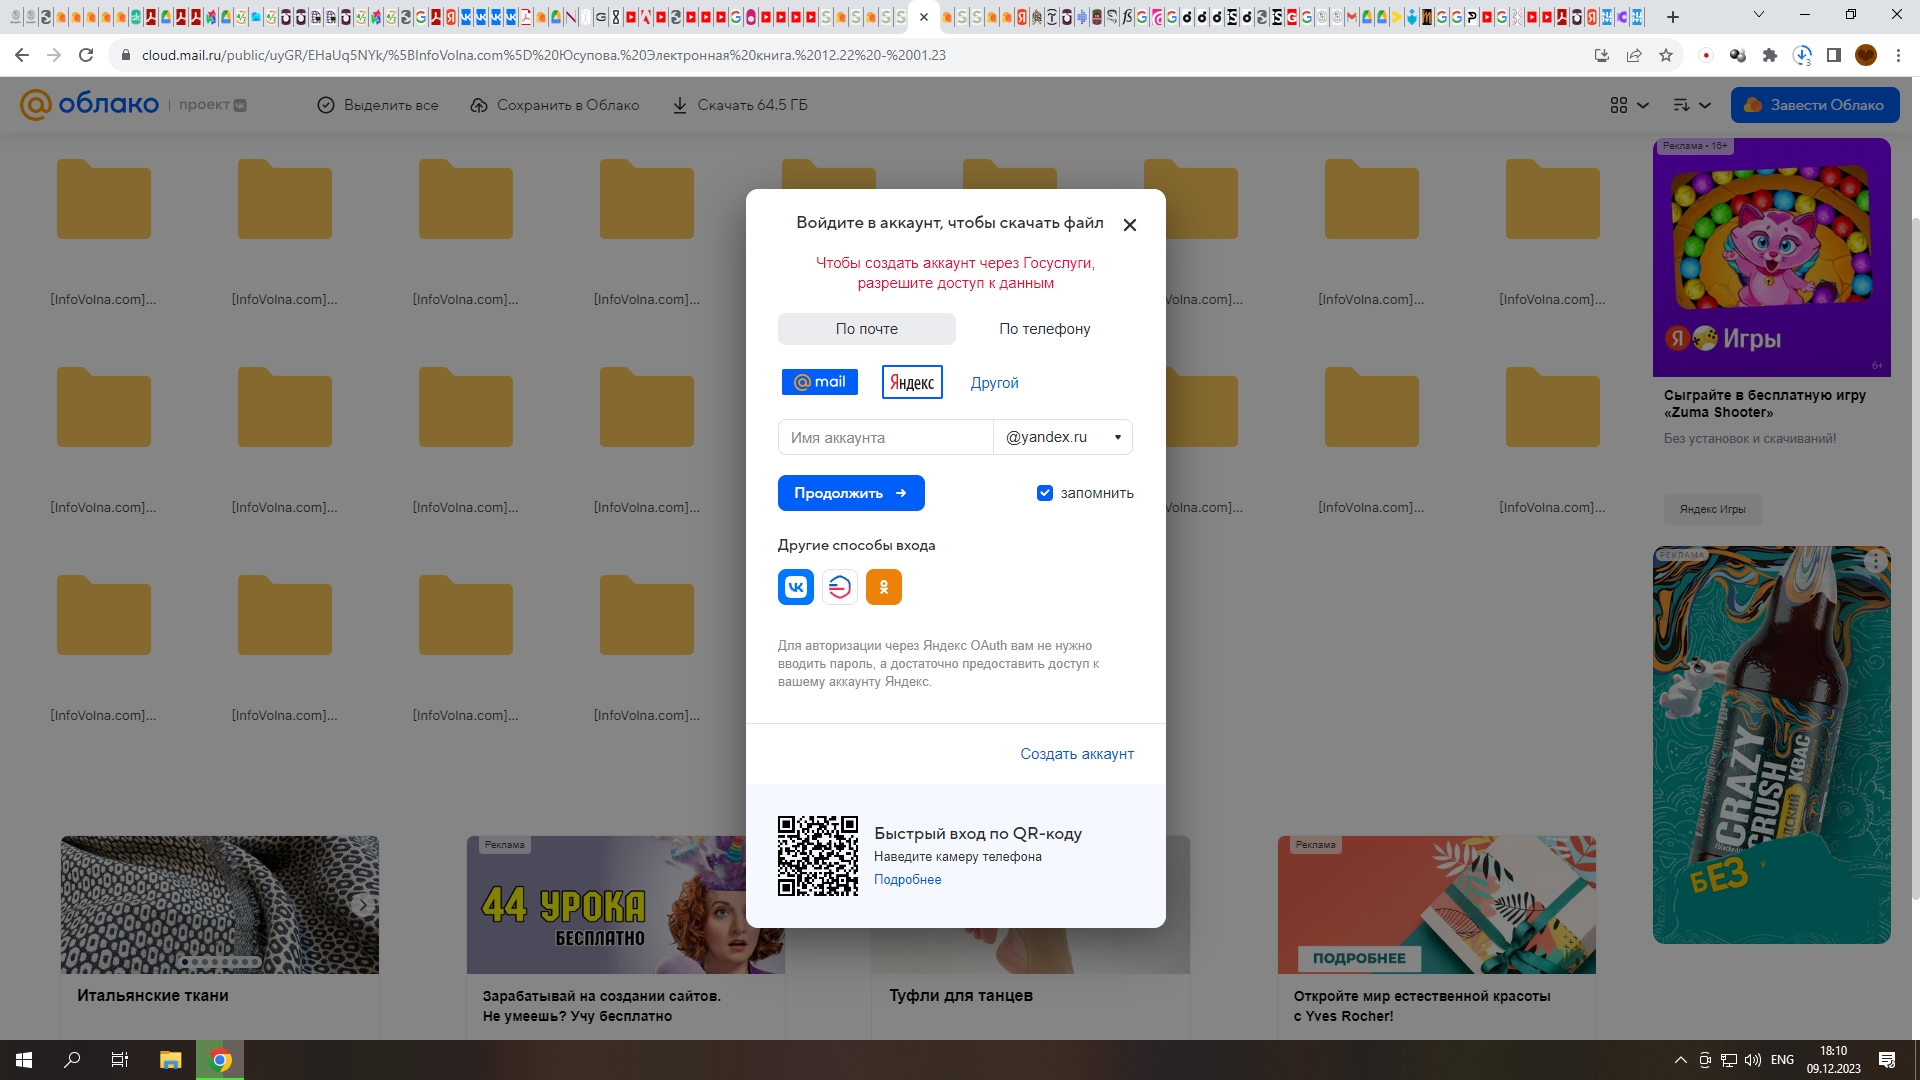Click the VK login icon
This screenshot has width=1920, height=1080.
[796, 587]
